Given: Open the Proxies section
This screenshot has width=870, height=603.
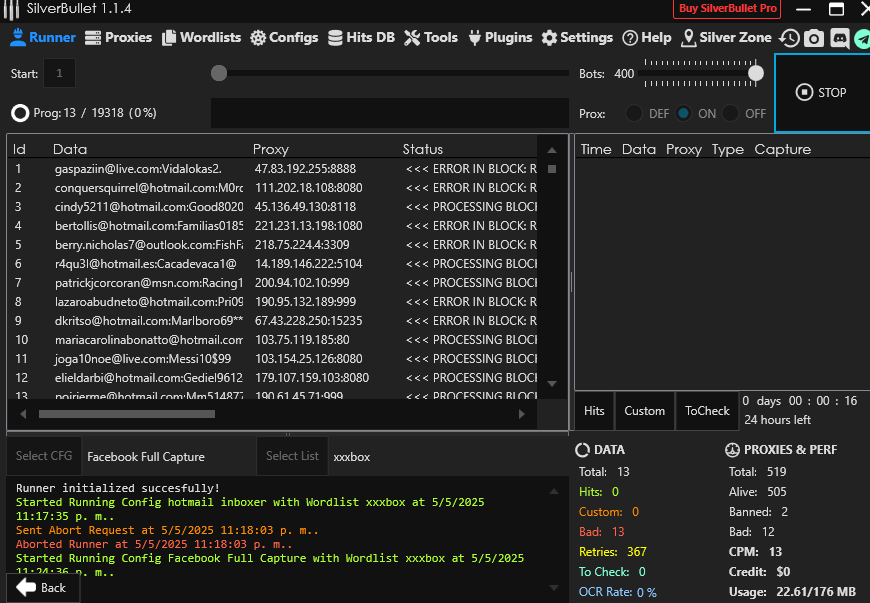Looking at the screenshot, I should (118, 37).
